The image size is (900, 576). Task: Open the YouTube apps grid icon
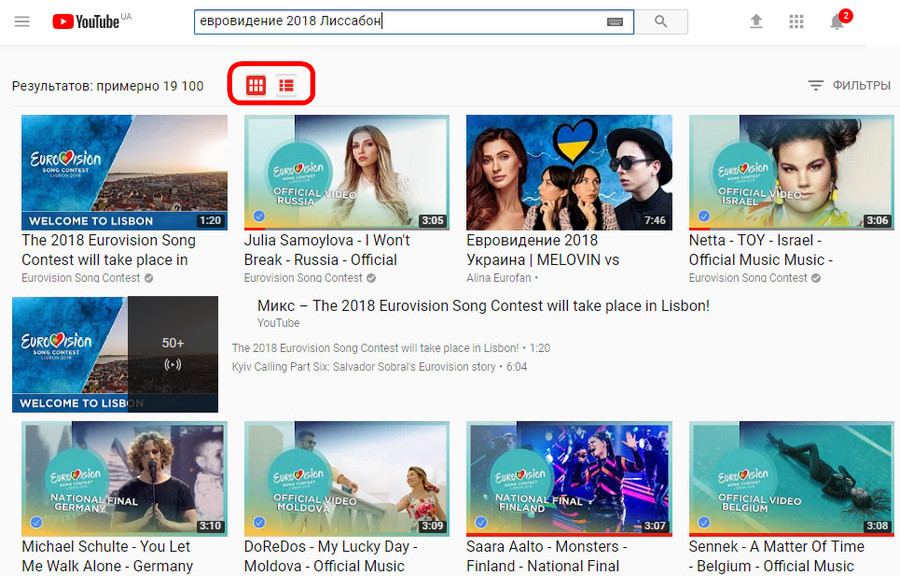pyautogui.click(x=796, y=22)
